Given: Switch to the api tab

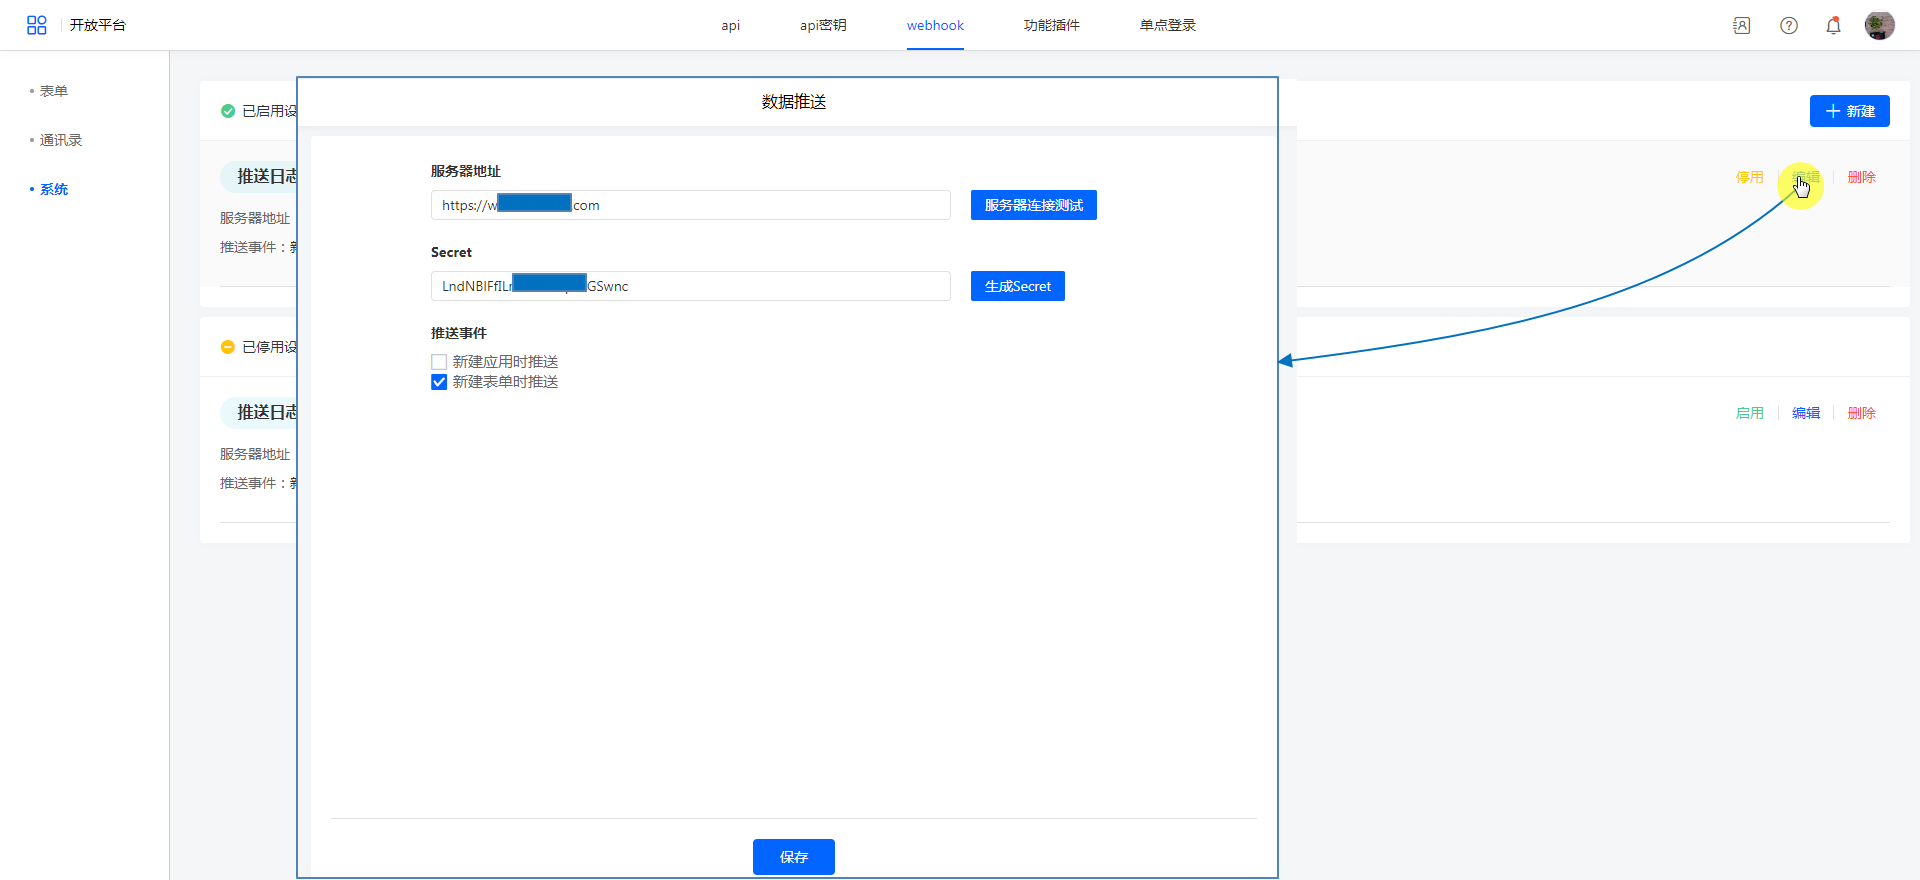Looking at the screenshot, I should pyautogui.click(x=730, y=26).
